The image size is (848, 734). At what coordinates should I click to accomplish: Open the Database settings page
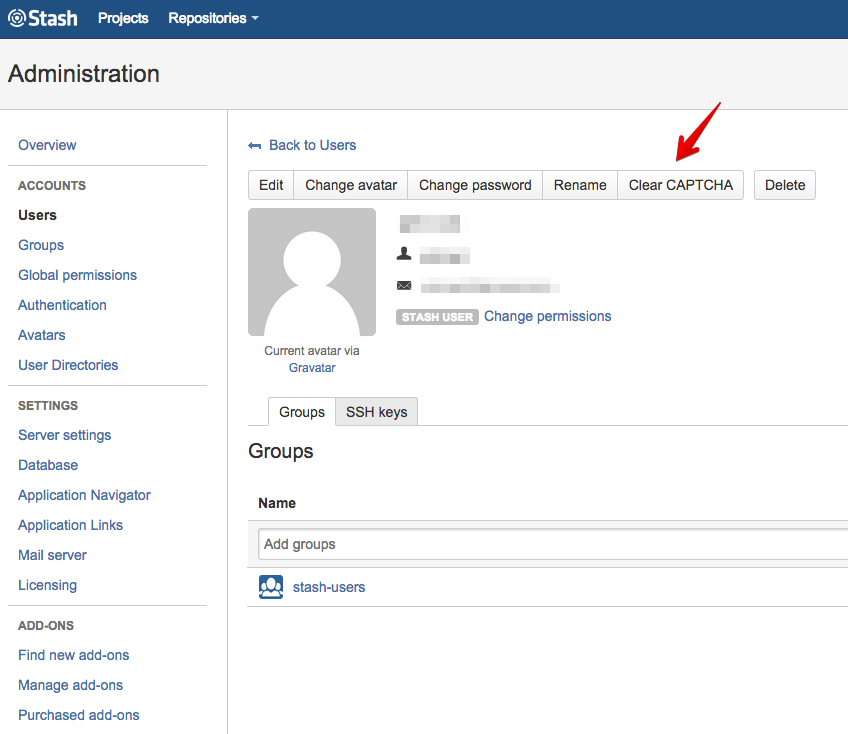pos(48,465)
